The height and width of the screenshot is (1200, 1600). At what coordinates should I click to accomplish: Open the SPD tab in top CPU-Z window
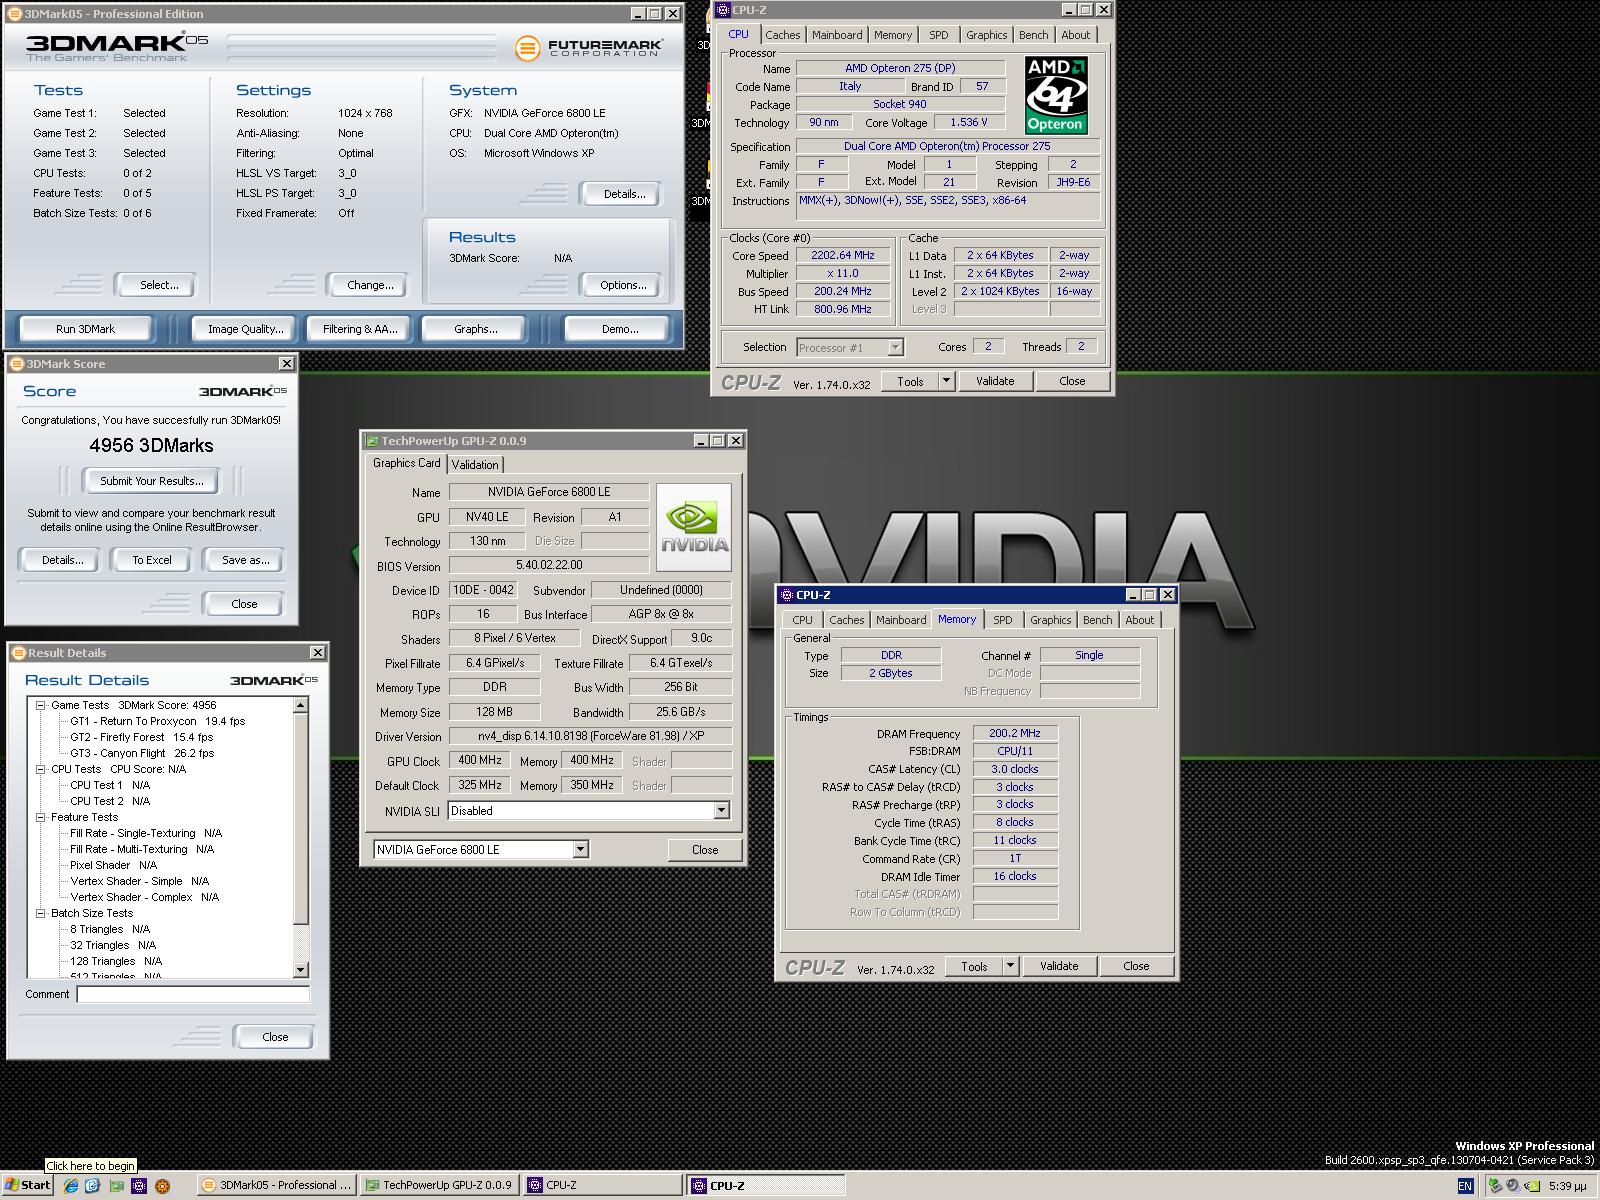coord(939,35)
